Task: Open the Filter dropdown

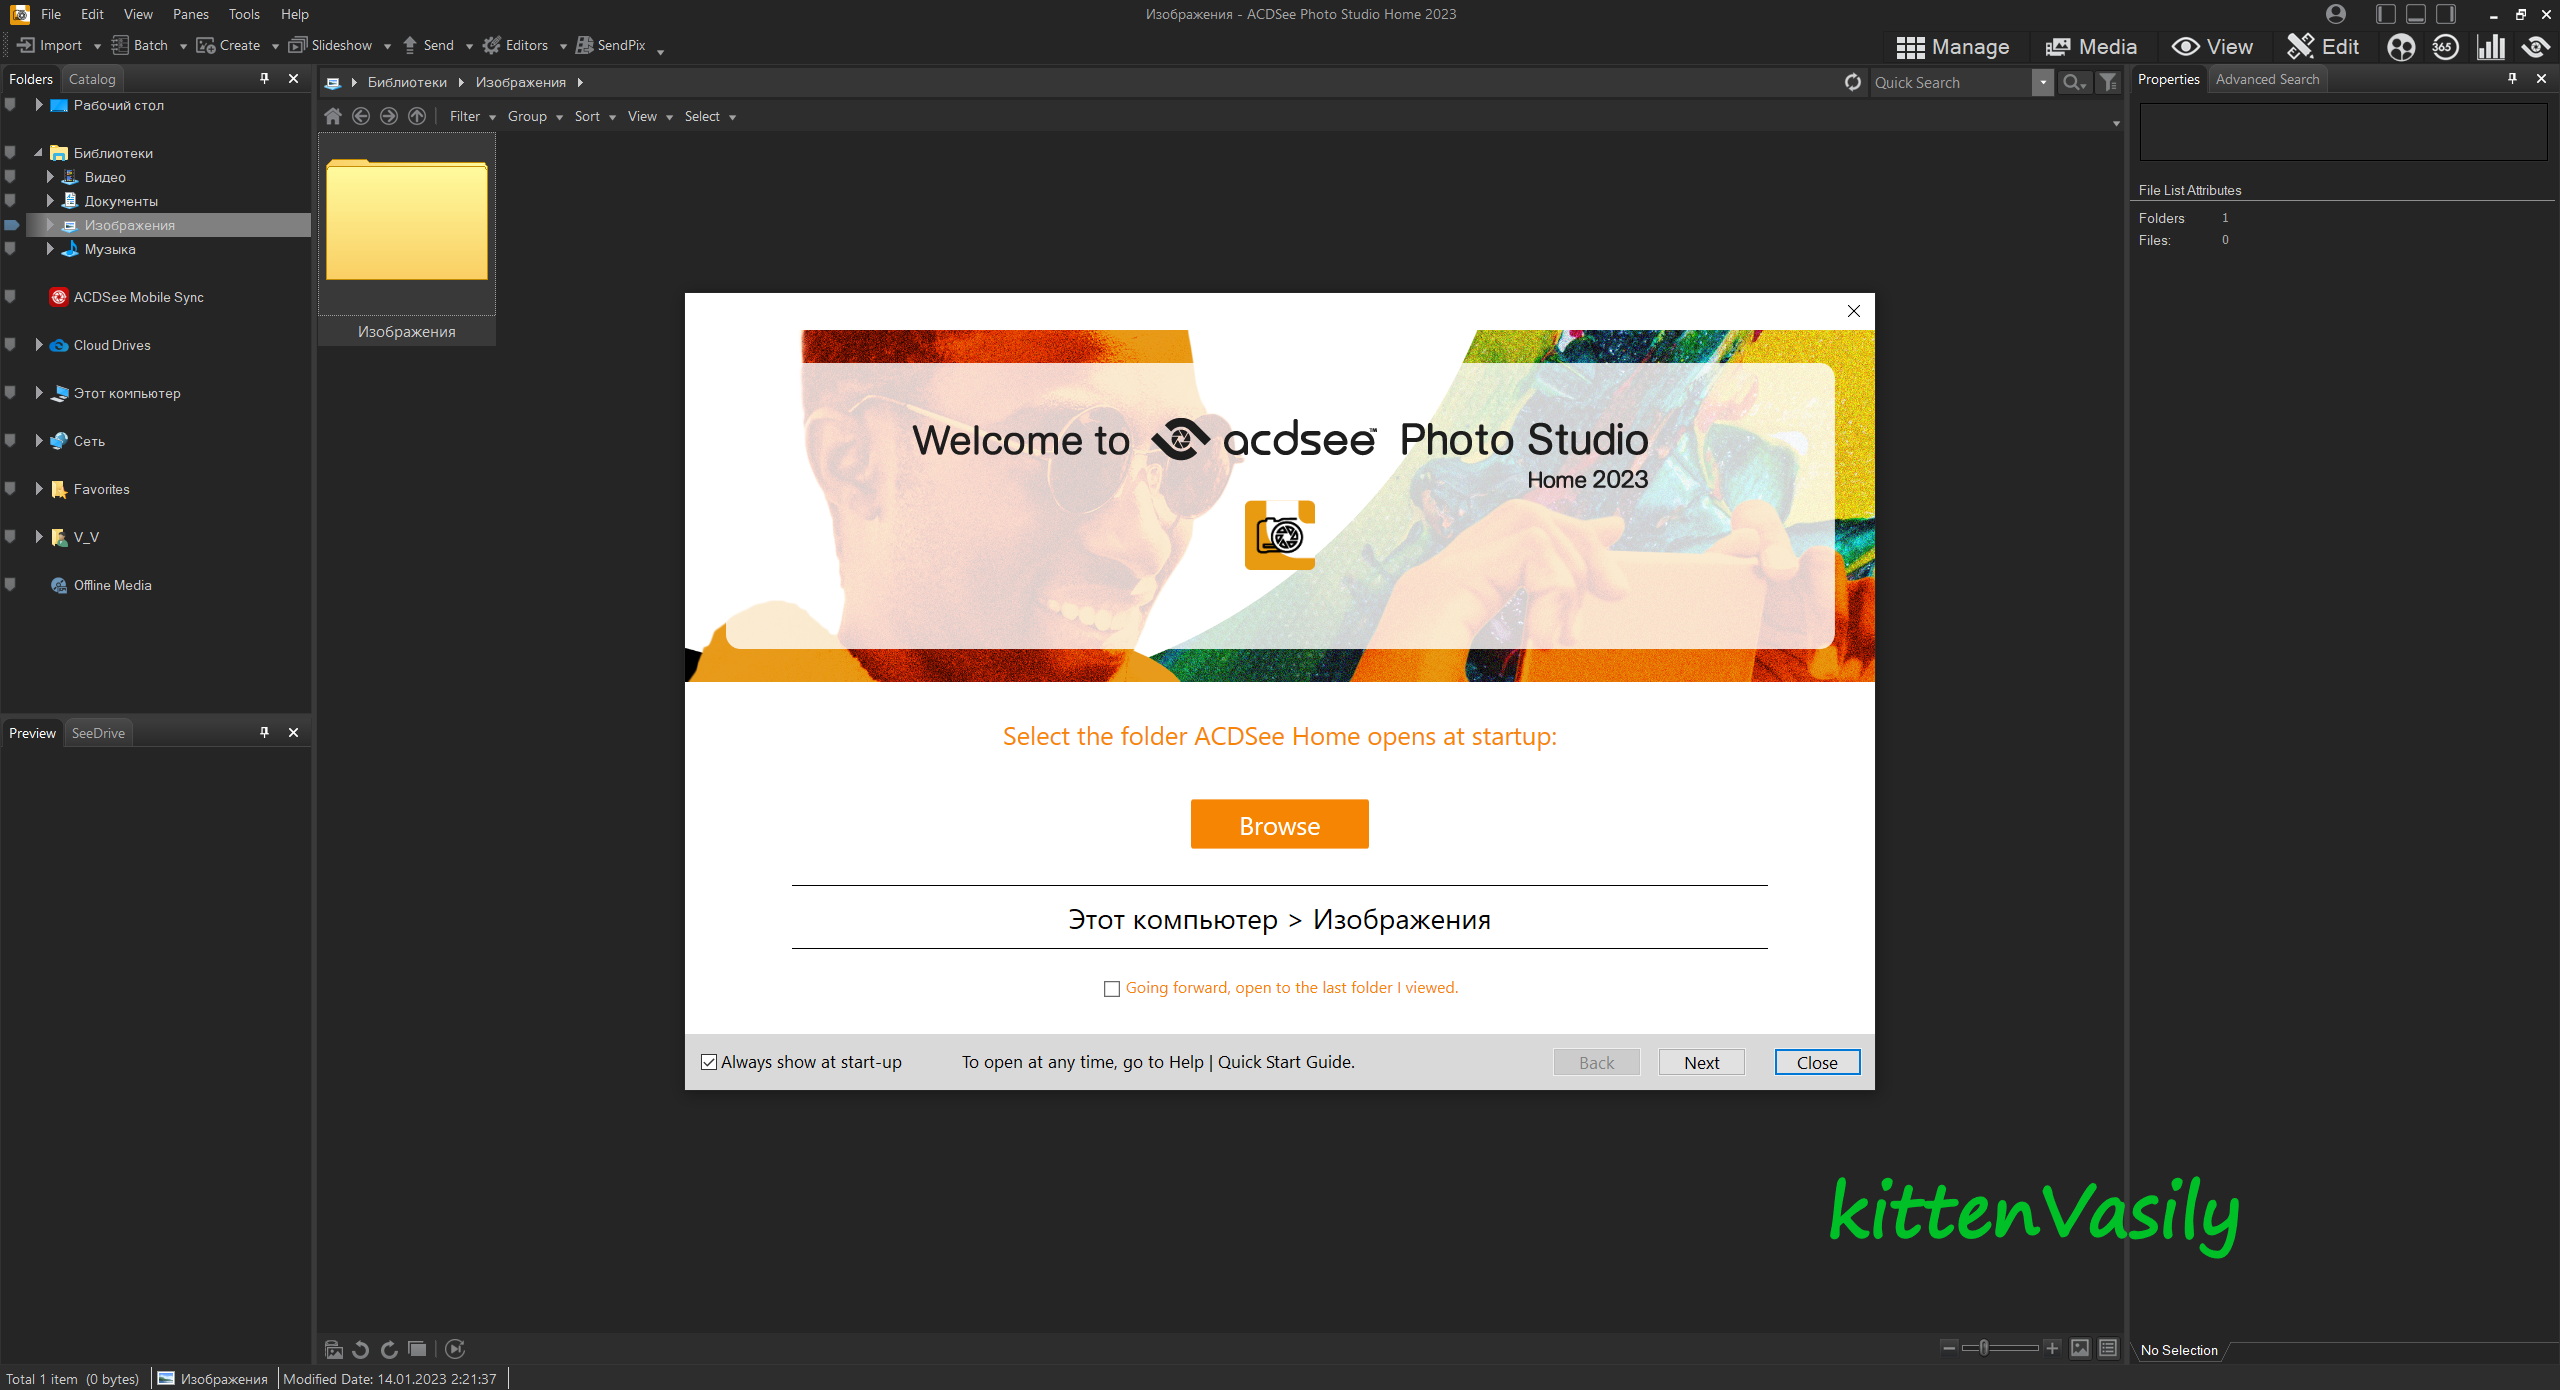Action: coord(472,116)
